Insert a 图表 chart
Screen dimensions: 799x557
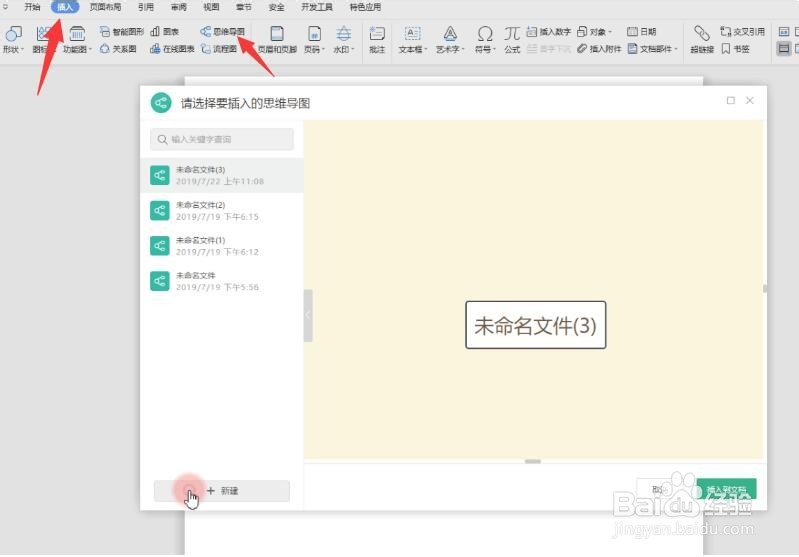[x=165, y=32]
